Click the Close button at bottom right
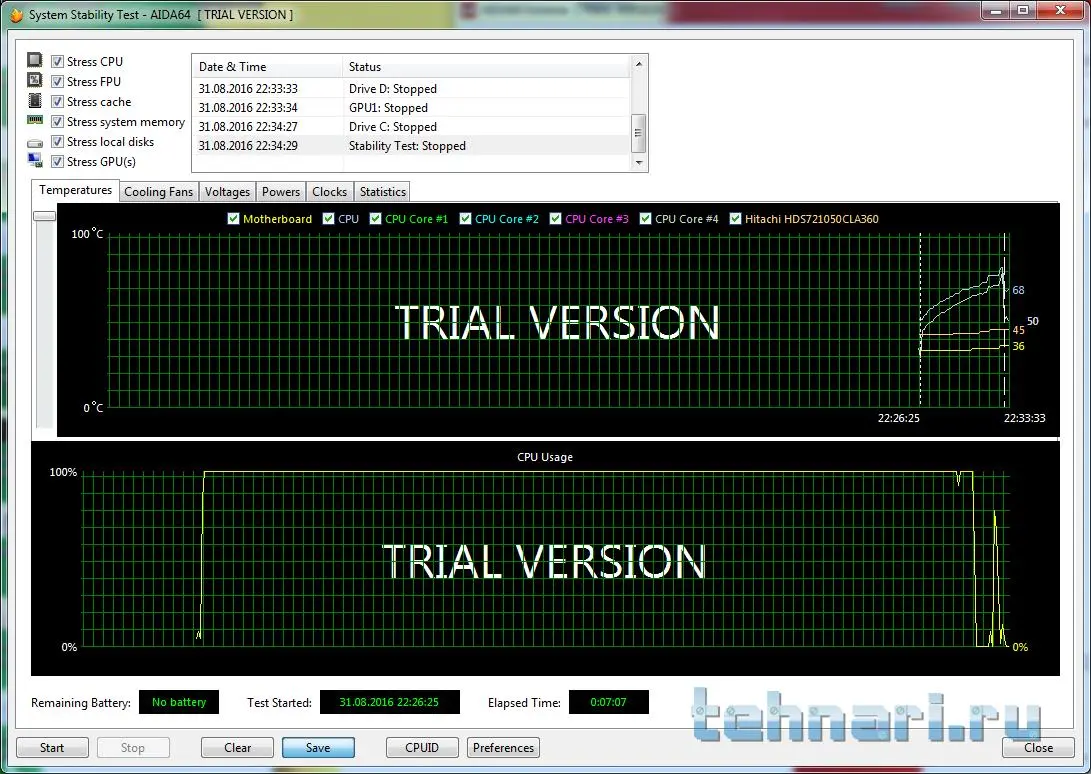Image resolution: width=1091 pixels, height=774 pixels. click(x=1038, y=748)
